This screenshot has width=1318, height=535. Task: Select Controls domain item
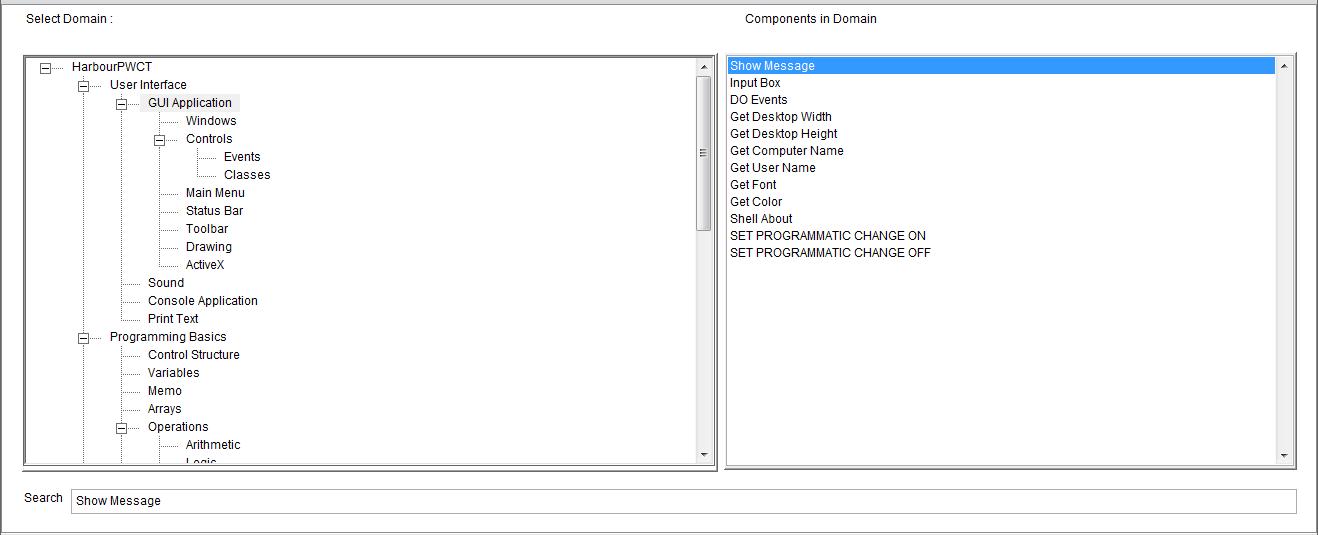[209, 139]
